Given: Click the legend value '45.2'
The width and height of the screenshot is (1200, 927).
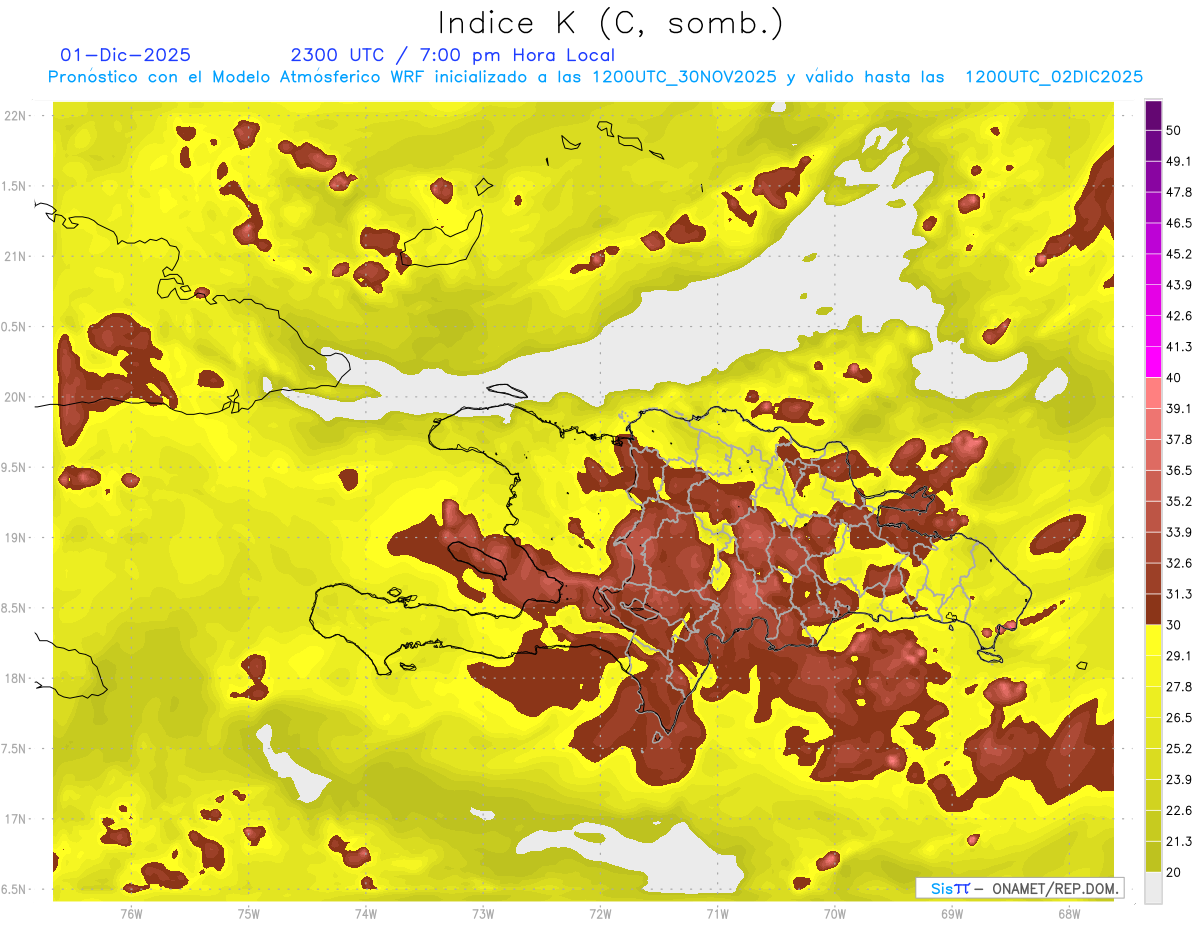Looking at the screenshot, I should (1179, 254).
